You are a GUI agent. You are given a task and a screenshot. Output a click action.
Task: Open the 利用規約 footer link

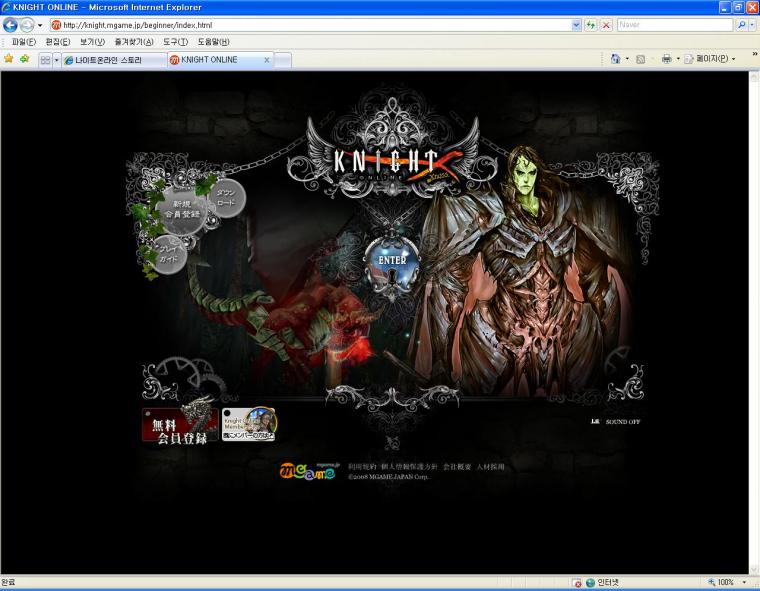(361, 467)
